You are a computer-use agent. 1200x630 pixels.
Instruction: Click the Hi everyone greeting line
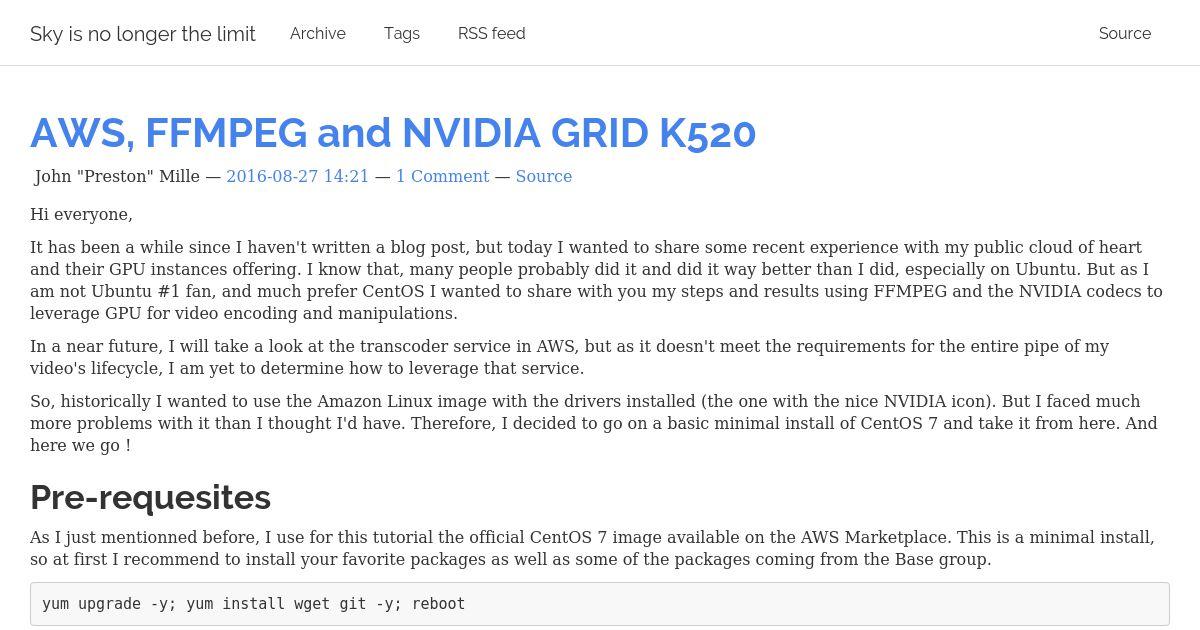point(81,214)
